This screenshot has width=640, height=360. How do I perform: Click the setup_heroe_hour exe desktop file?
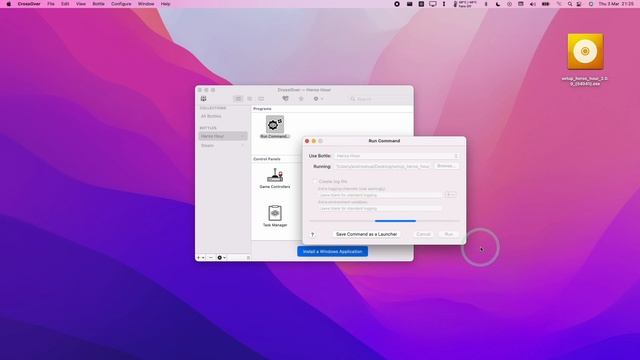tap(585, 52)
